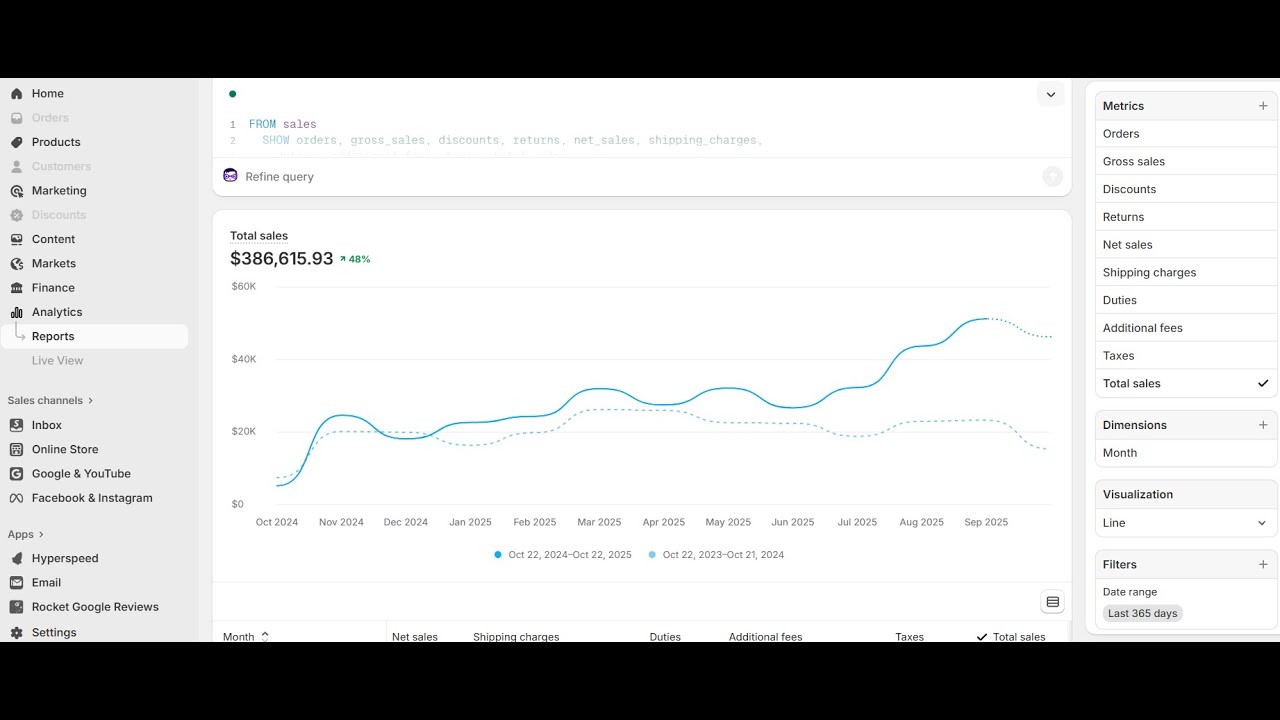Click the Additional fees column header
This screenshot has height=720, width=1280.
765,637
